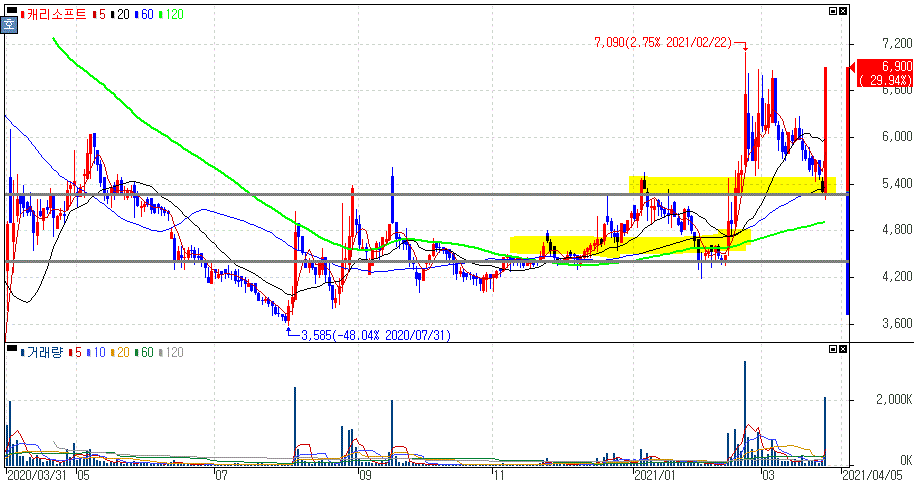The width and height of the screenshot is (914, 484).
Task: Click the 7,200 price axis label
Action: point(897,44)
